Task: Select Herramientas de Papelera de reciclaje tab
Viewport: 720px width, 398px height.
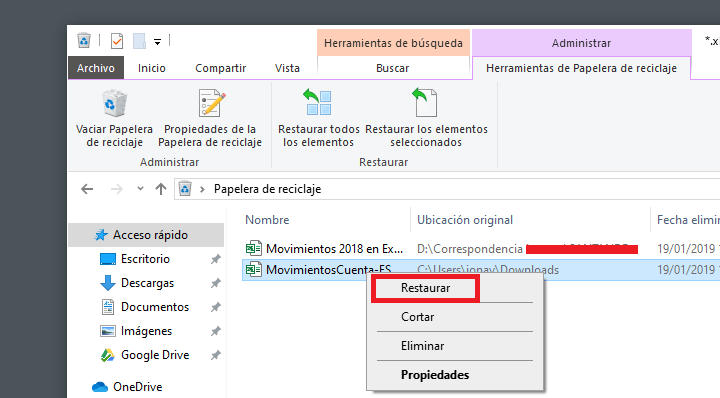Action: pyautogui.click(x=581, y=68)
